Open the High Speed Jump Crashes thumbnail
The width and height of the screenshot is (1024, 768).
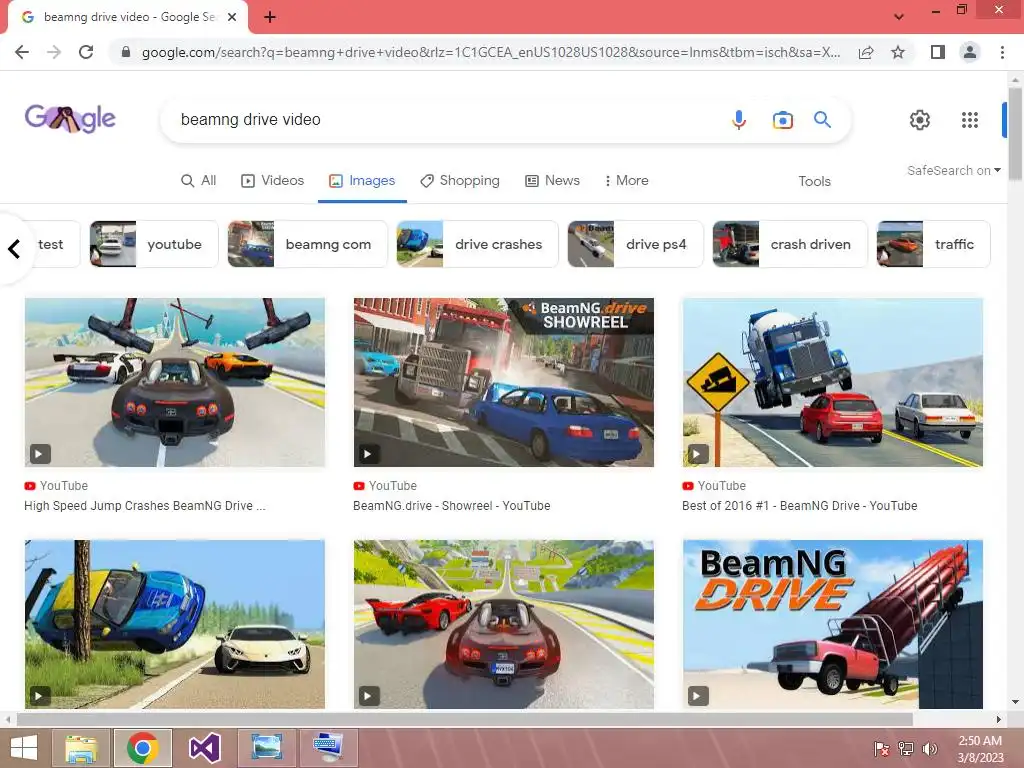point(174,383)
